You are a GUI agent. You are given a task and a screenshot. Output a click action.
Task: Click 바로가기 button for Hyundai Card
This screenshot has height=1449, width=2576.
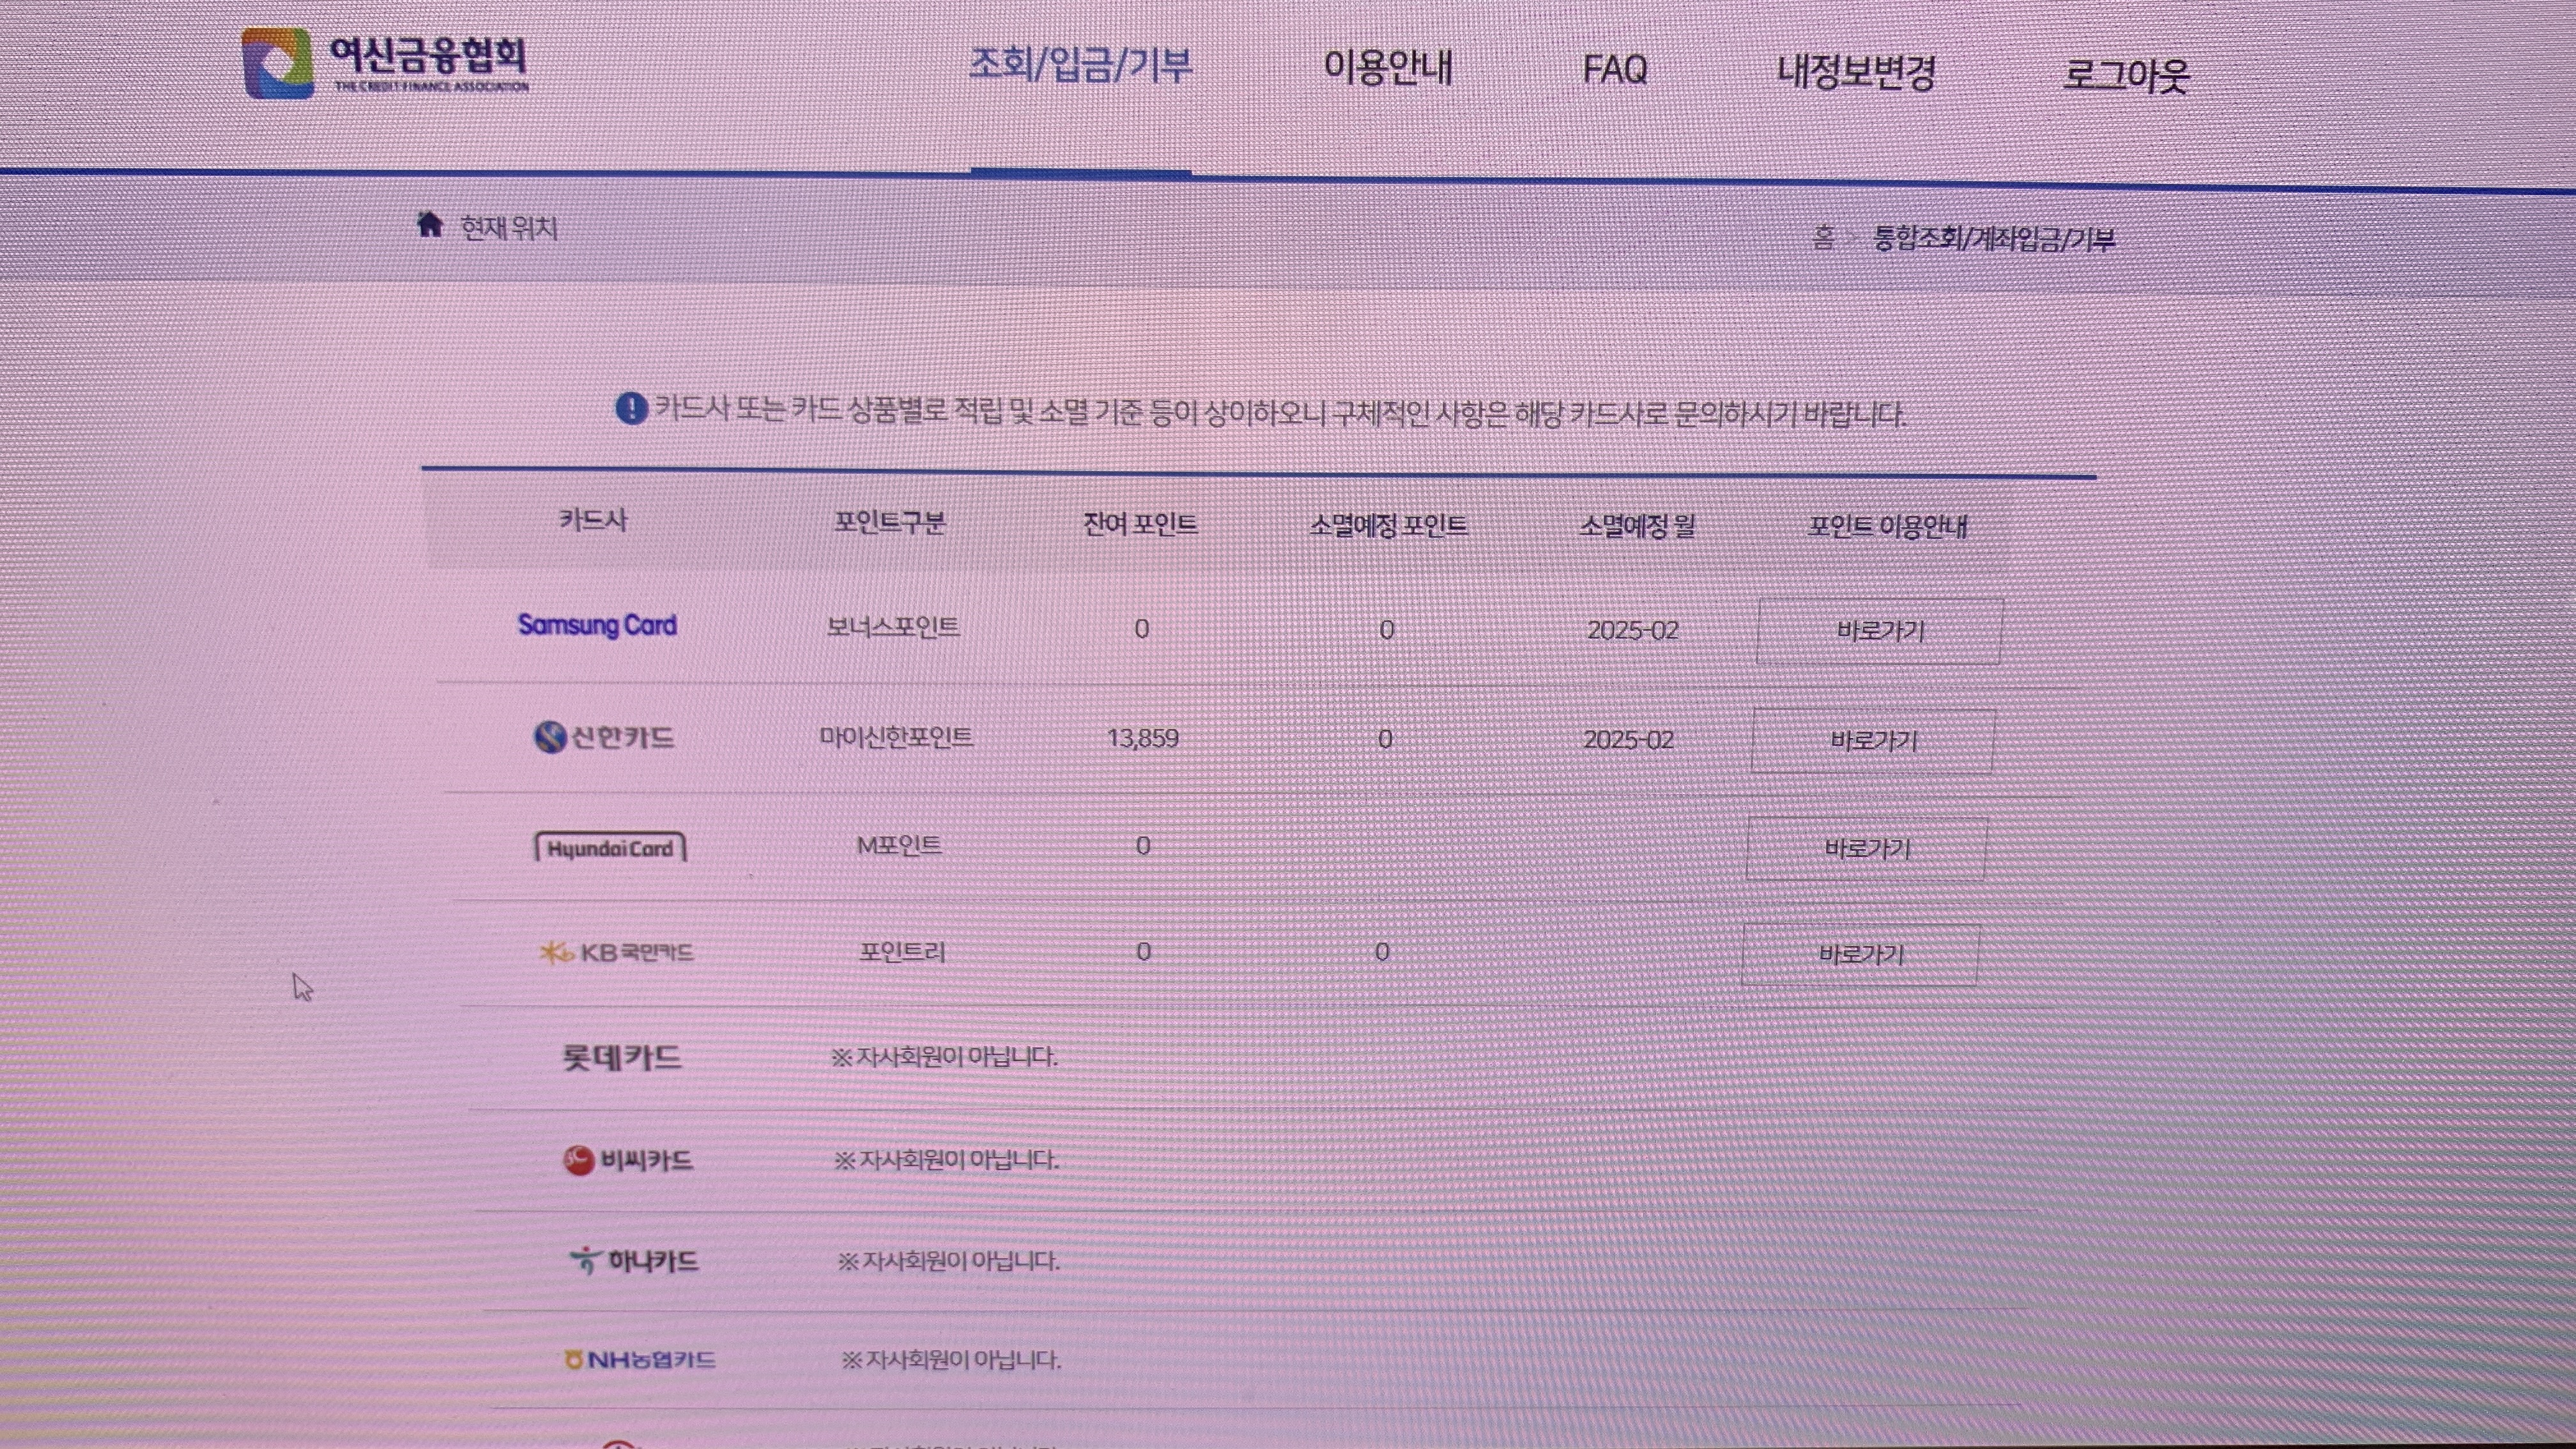(1867, 849)
